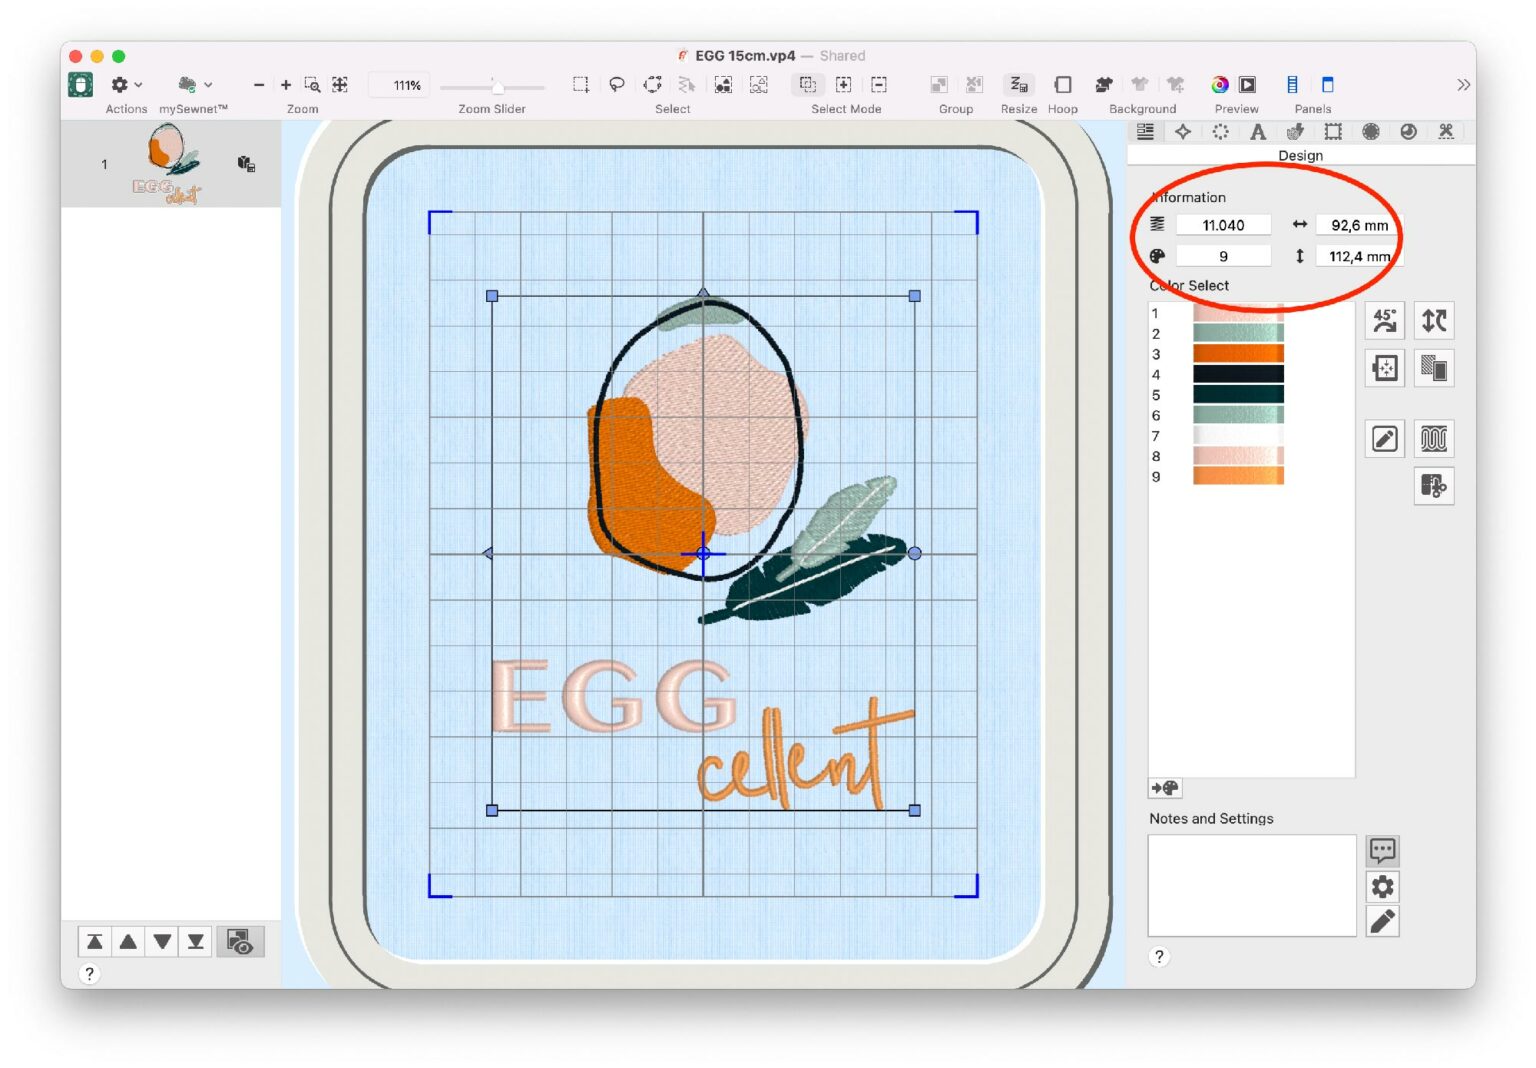
Task: Expand the Actions gear dropdown
Action: click(x=126, y=85)
